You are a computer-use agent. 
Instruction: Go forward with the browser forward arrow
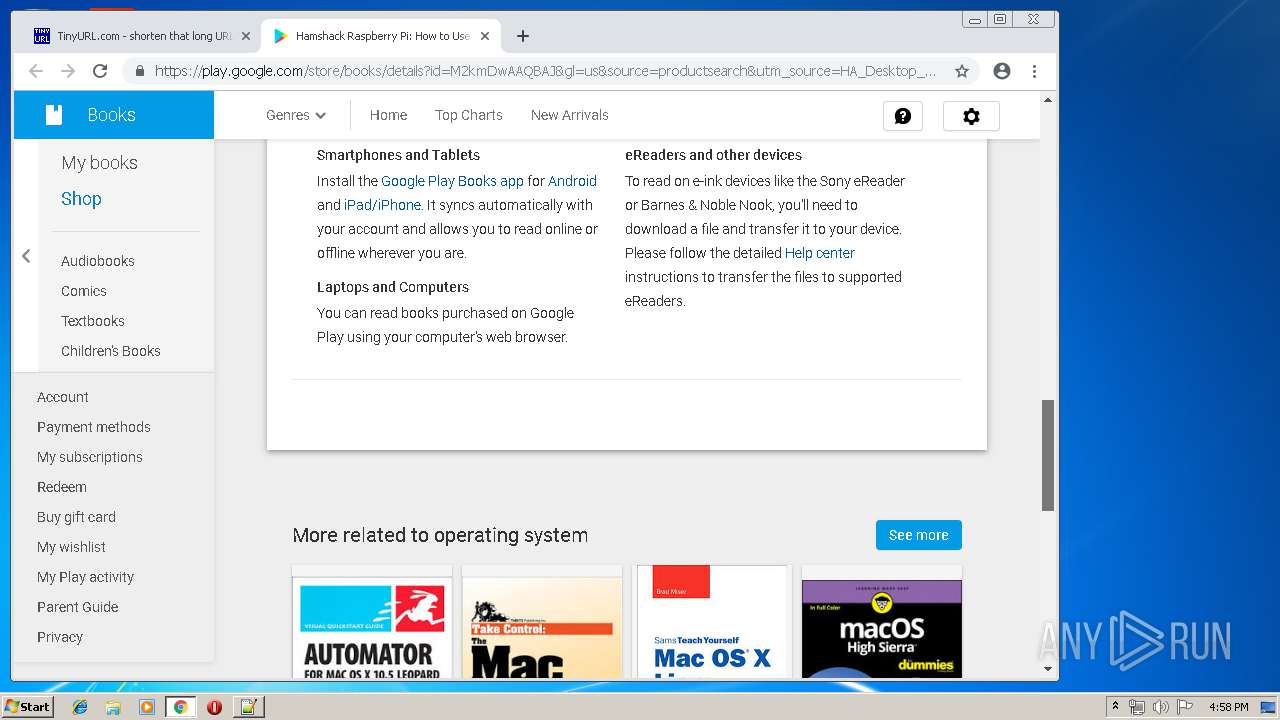tap(68, 71)
